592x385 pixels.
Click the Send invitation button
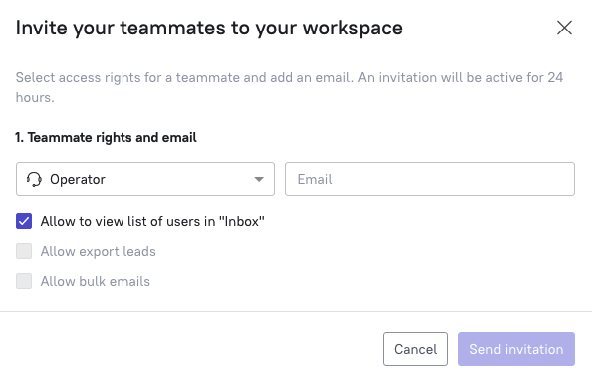click(516, 349)
